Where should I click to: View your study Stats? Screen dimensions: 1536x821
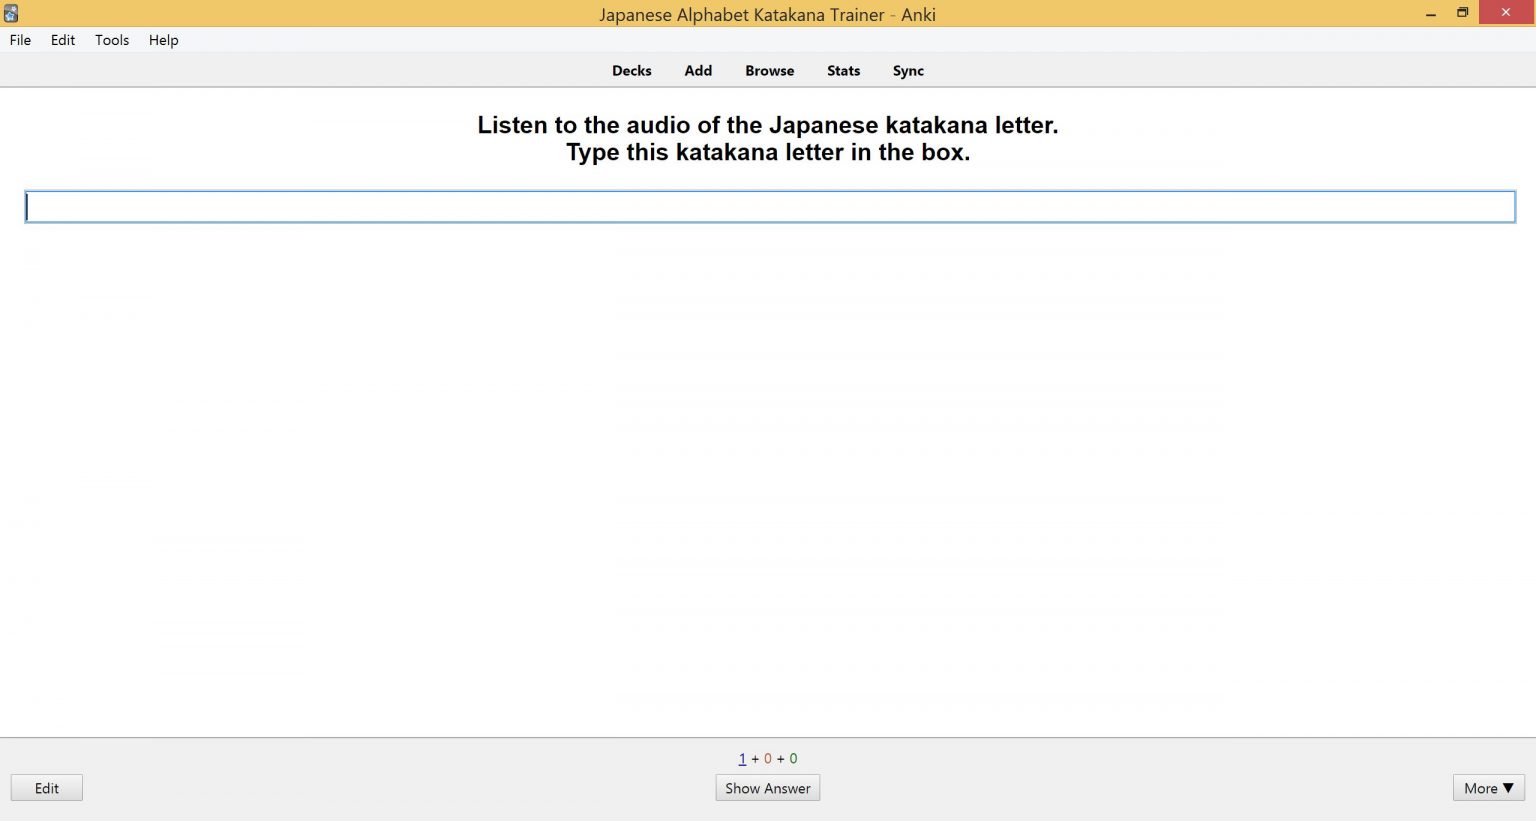(843, 70)
